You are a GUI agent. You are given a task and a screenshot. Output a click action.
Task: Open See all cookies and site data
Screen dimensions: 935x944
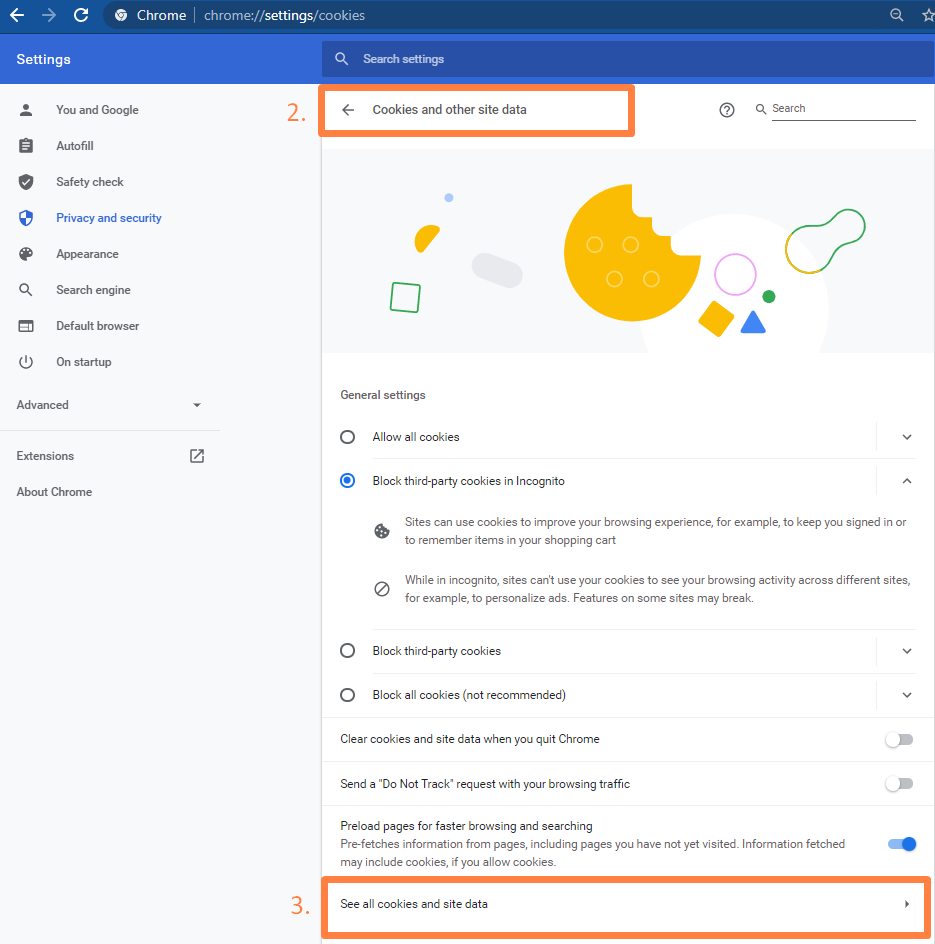(x=625, y=904)
